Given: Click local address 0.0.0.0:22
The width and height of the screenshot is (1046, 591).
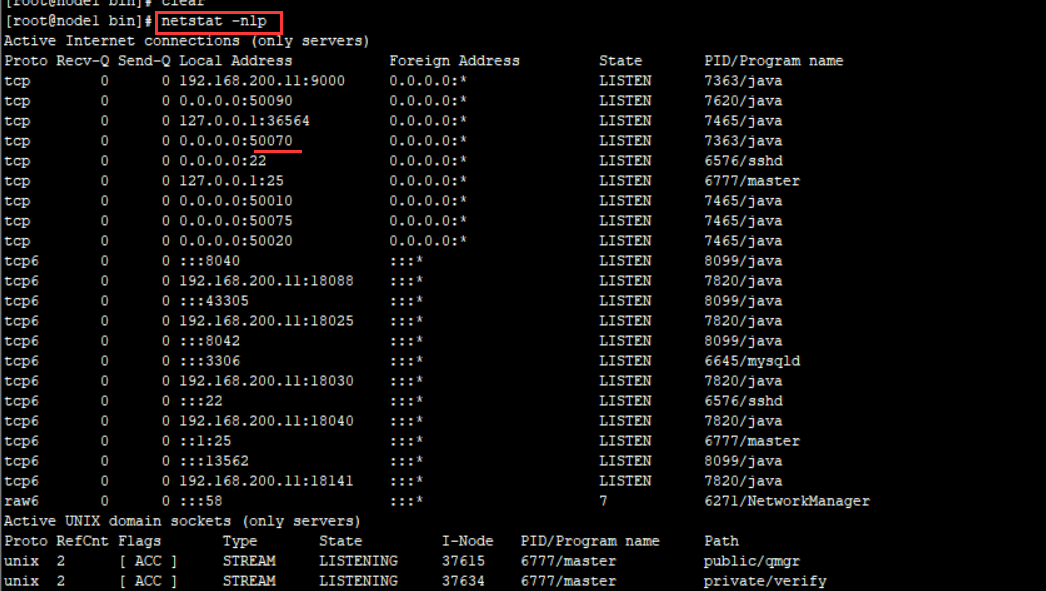Looking at the screenshot, I should (x=223, y=161).
